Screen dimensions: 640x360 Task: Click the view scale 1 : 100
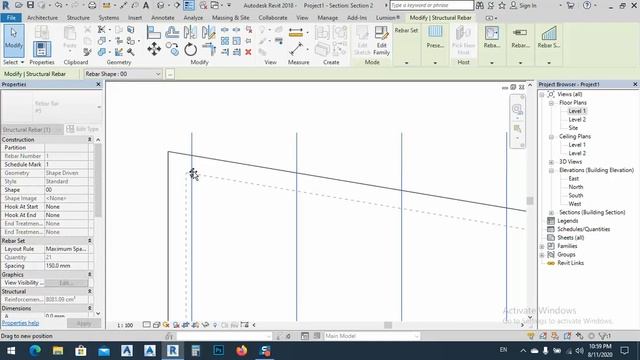point(125,325)
